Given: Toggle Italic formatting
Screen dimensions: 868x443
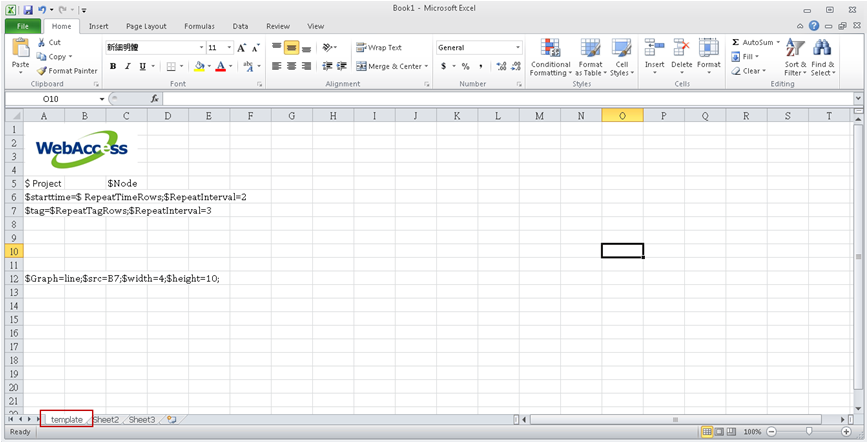Looking at the screenshot, I should coord(127,66).
